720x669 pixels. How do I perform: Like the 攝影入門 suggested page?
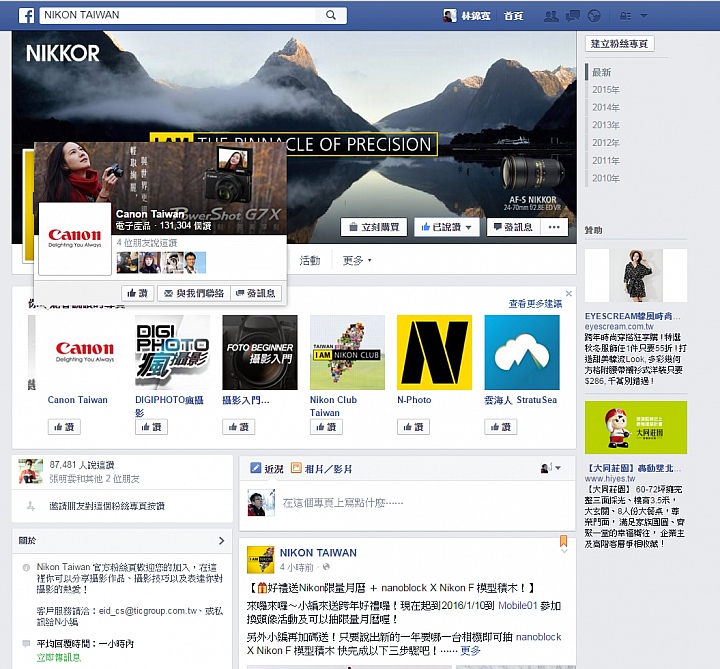tap(239, 427)
